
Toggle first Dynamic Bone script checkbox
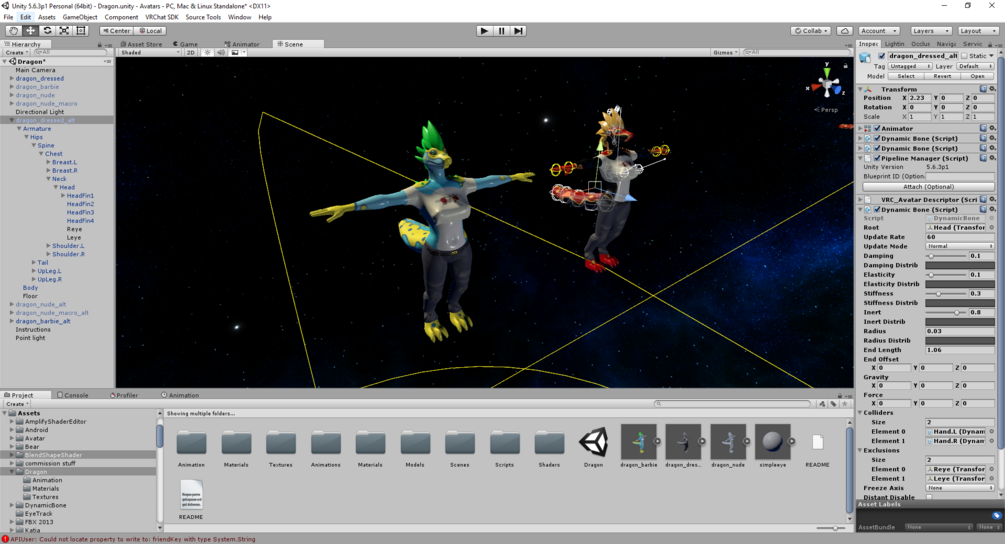point(877,138)
